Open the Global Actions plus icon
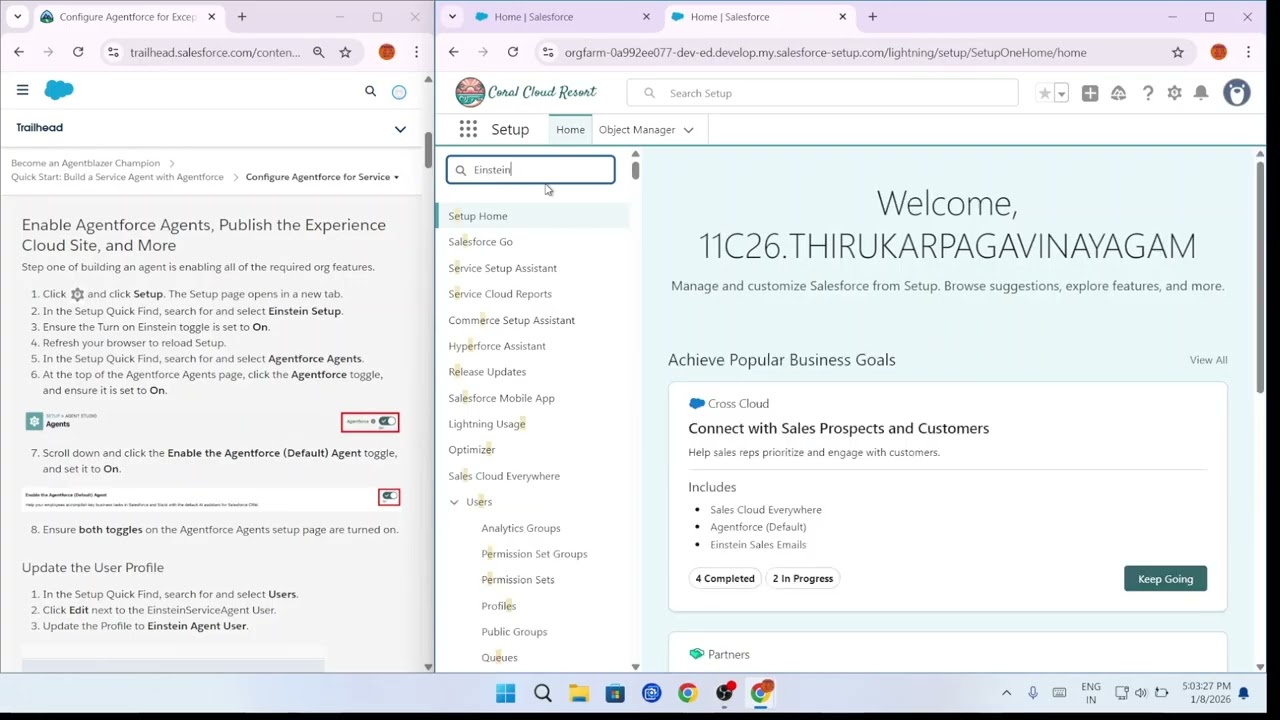 pyautogui.click(x=1090, y=93)
